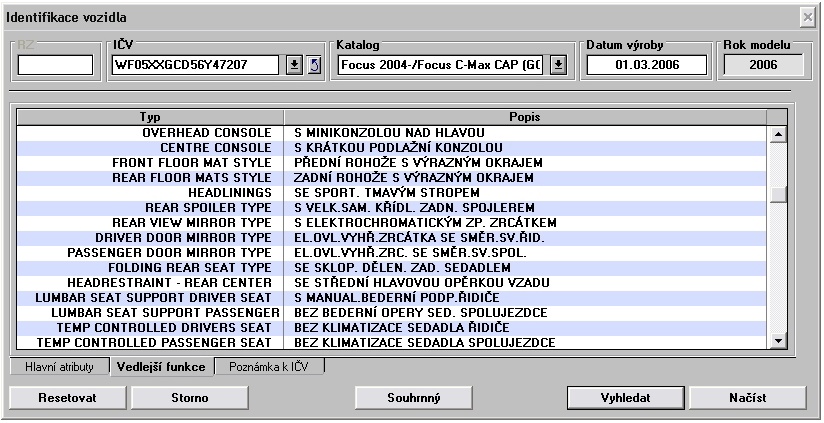Image resolution: width=824 pixels, height=423 pixels.
Task: Select the Vedlejší funkce tab
Action: [x=160, y=367]
